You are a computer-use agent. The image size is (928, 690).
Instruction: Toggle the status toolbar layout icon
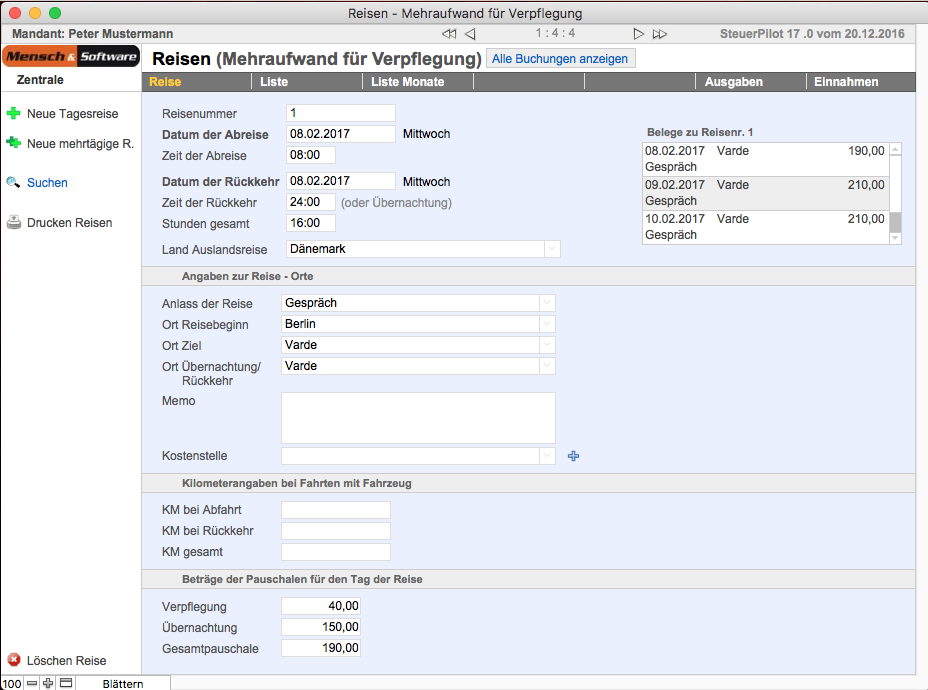[x=66, y=683]
